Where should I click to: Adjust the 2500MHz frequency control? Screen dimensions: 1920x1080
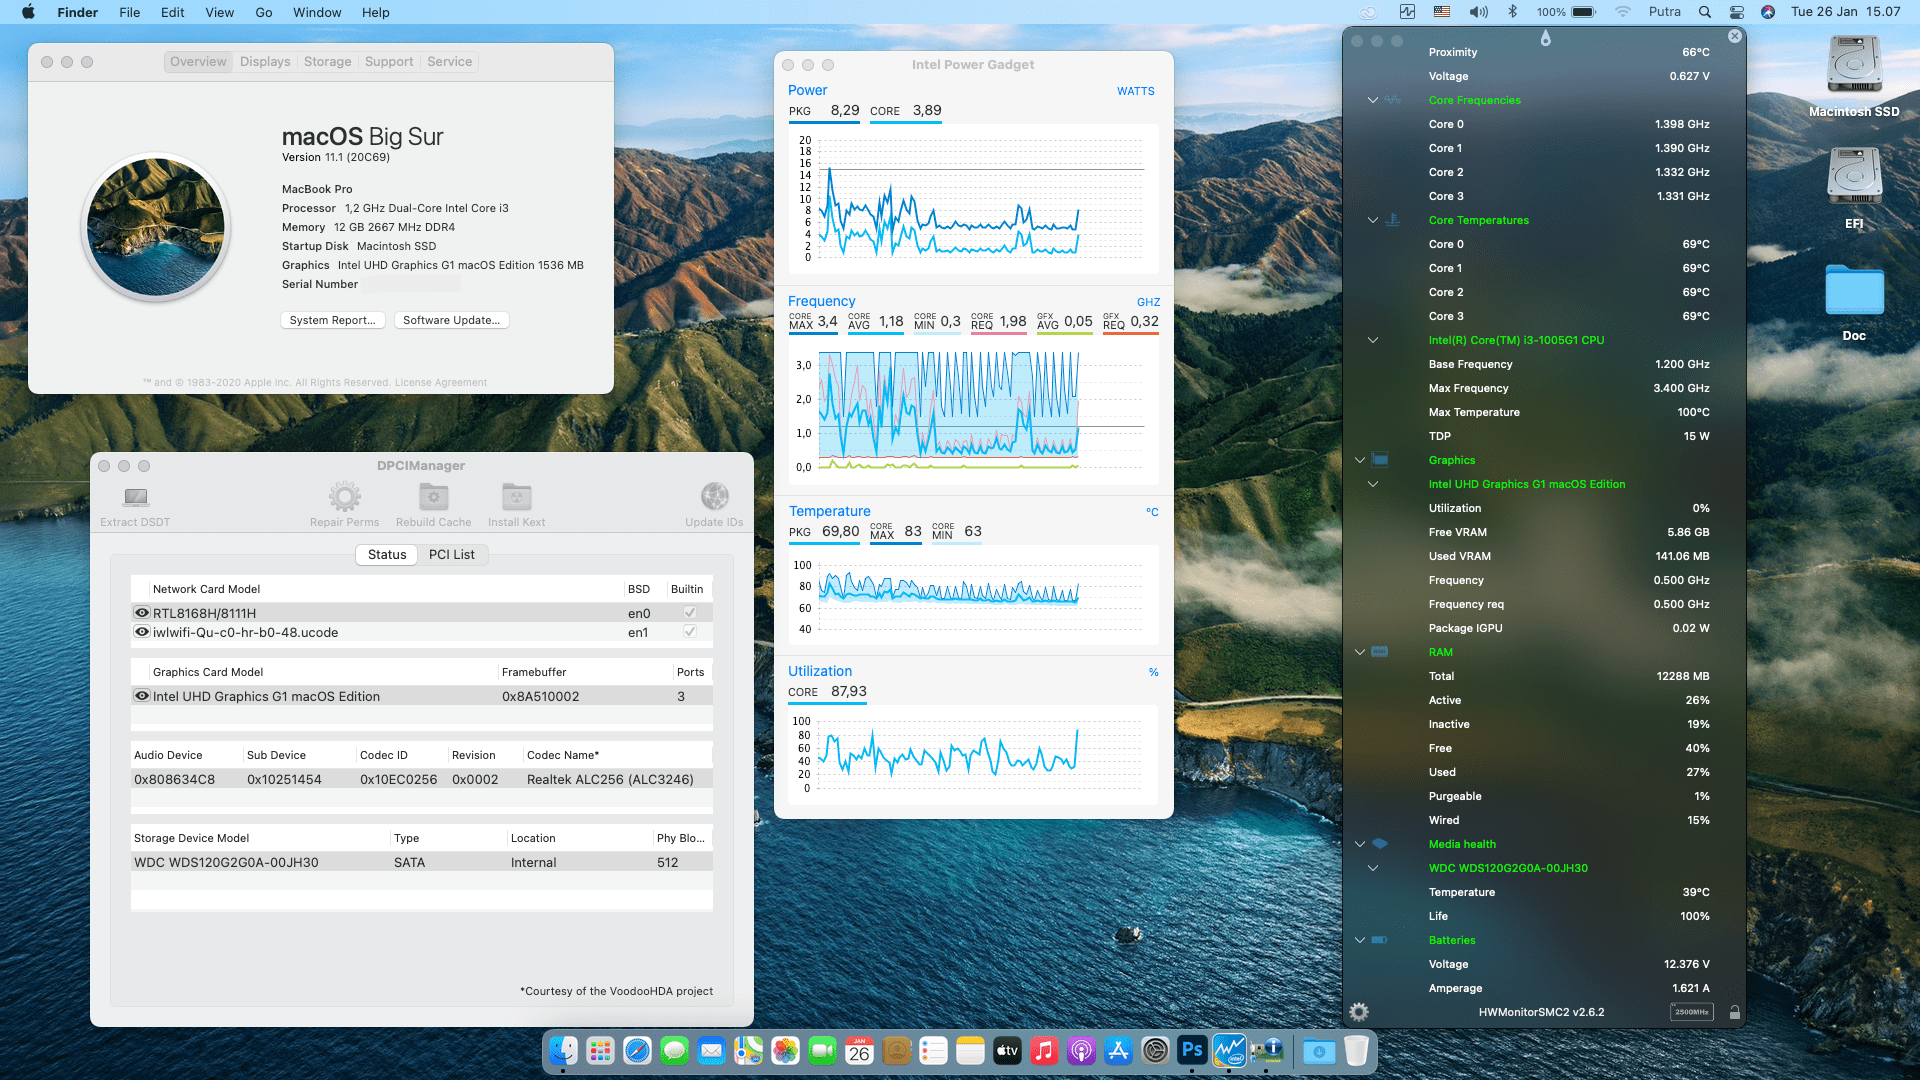1693,1012
